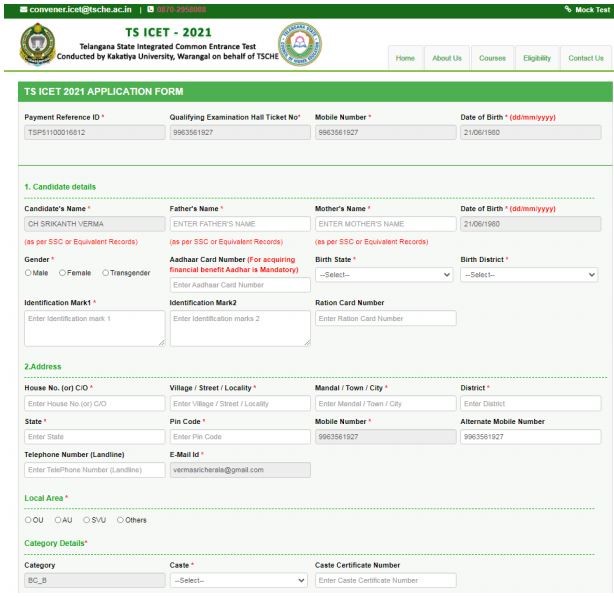The width and height of the screenshot is (614, 598).
Task: Open the About Us tab
Action: [447, 58]
